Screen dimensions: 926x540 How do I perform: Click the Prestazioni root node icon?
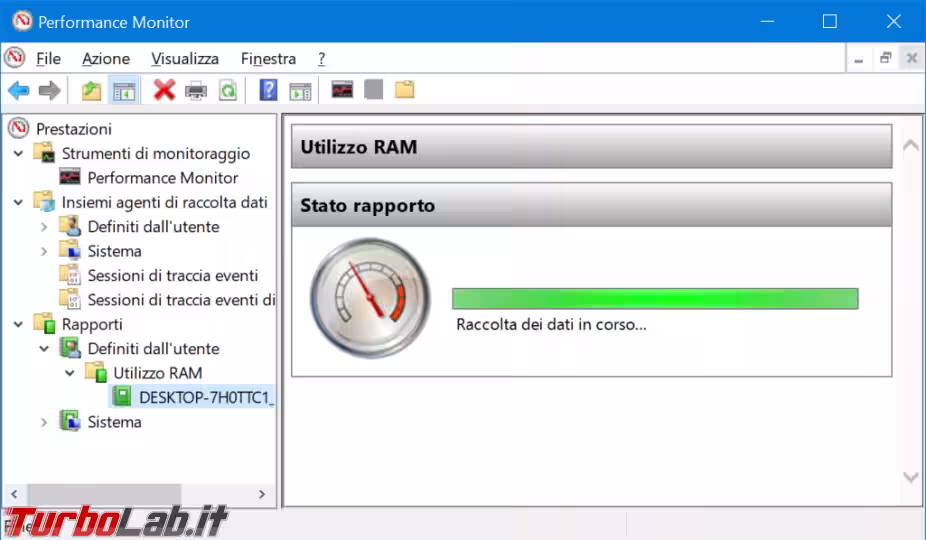point(19,128)
